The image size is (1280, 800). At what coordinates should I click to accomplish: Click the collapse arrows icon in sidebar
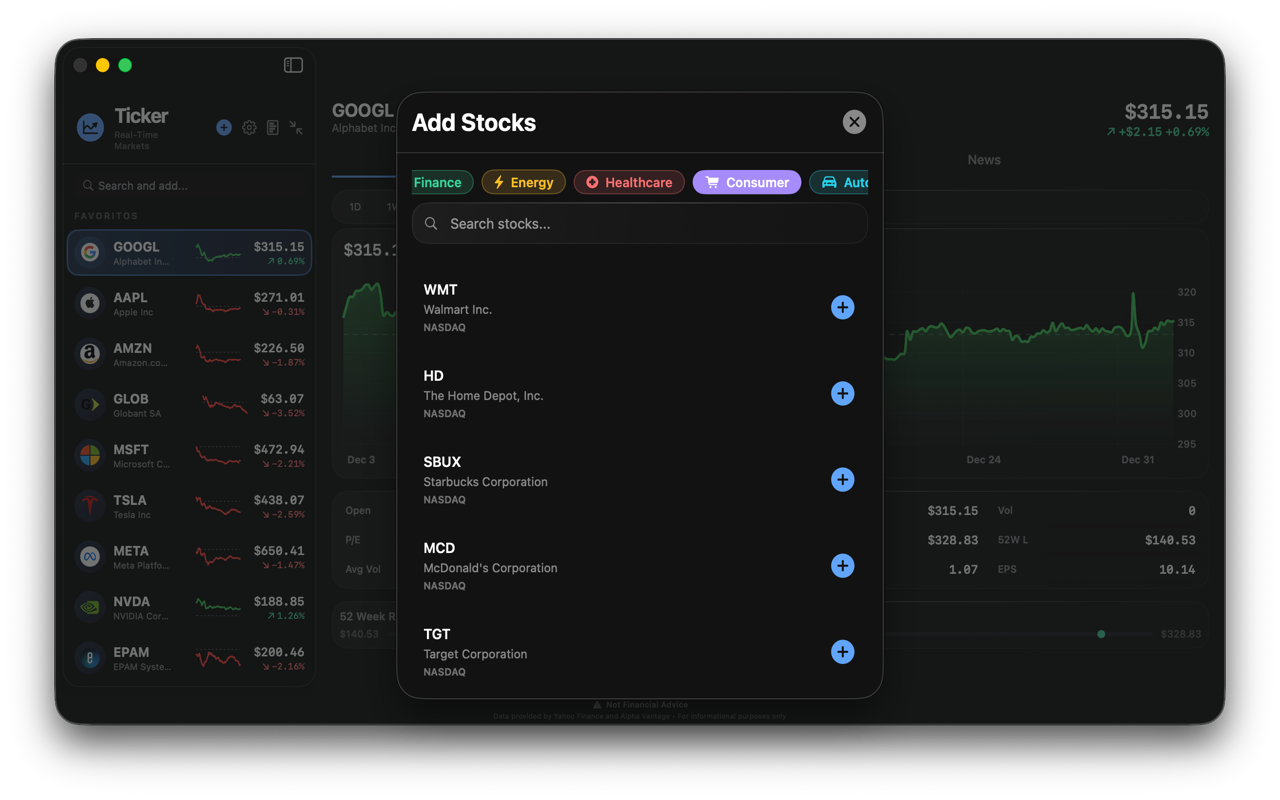(296, 127)
